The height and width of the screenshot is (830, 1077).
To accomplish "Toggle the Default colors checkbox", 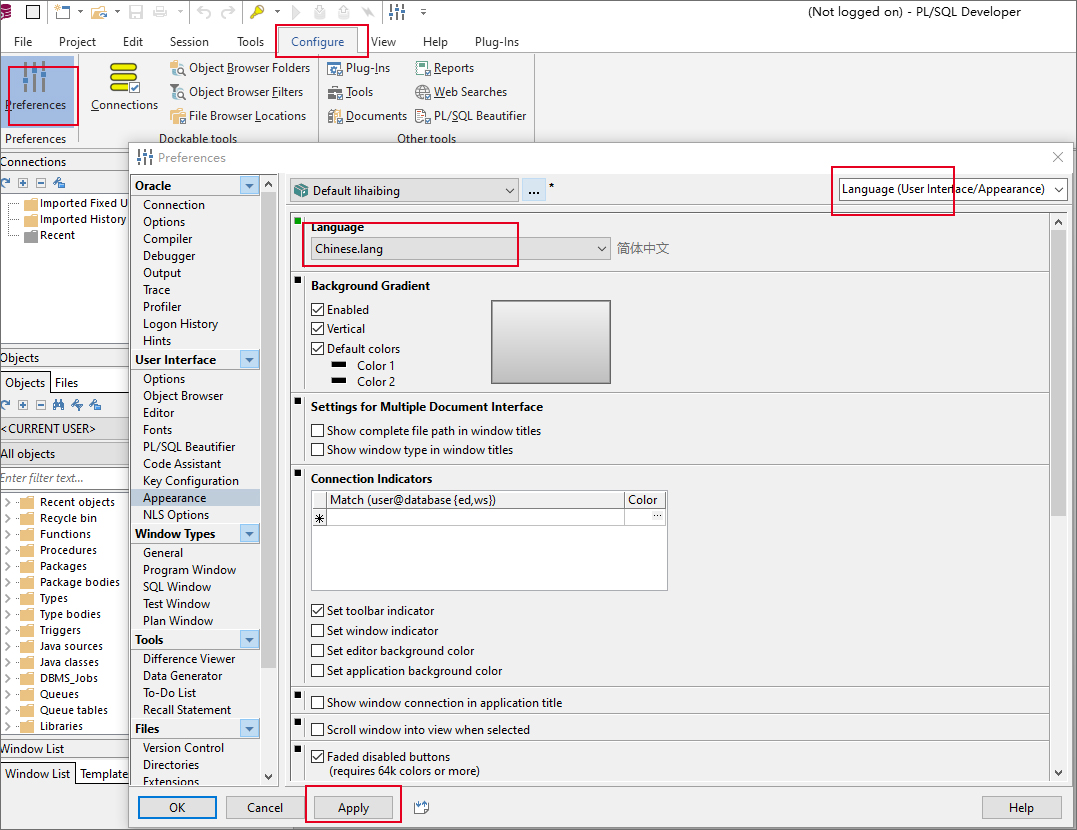I will pos(317,349).
